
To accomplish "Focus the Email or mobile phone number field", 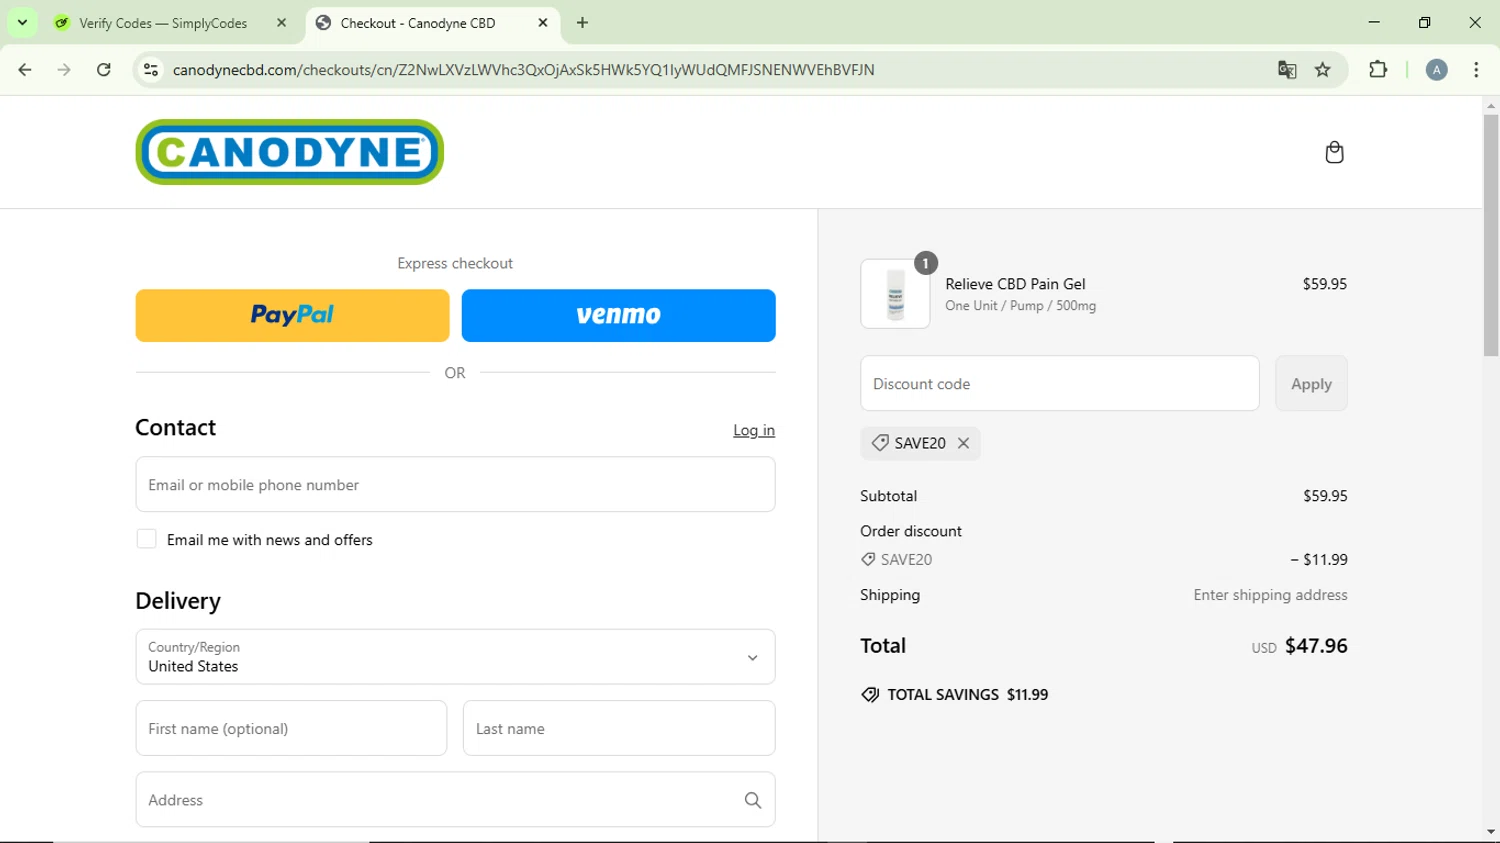I will pyautogui.click(x=455, y=484).
